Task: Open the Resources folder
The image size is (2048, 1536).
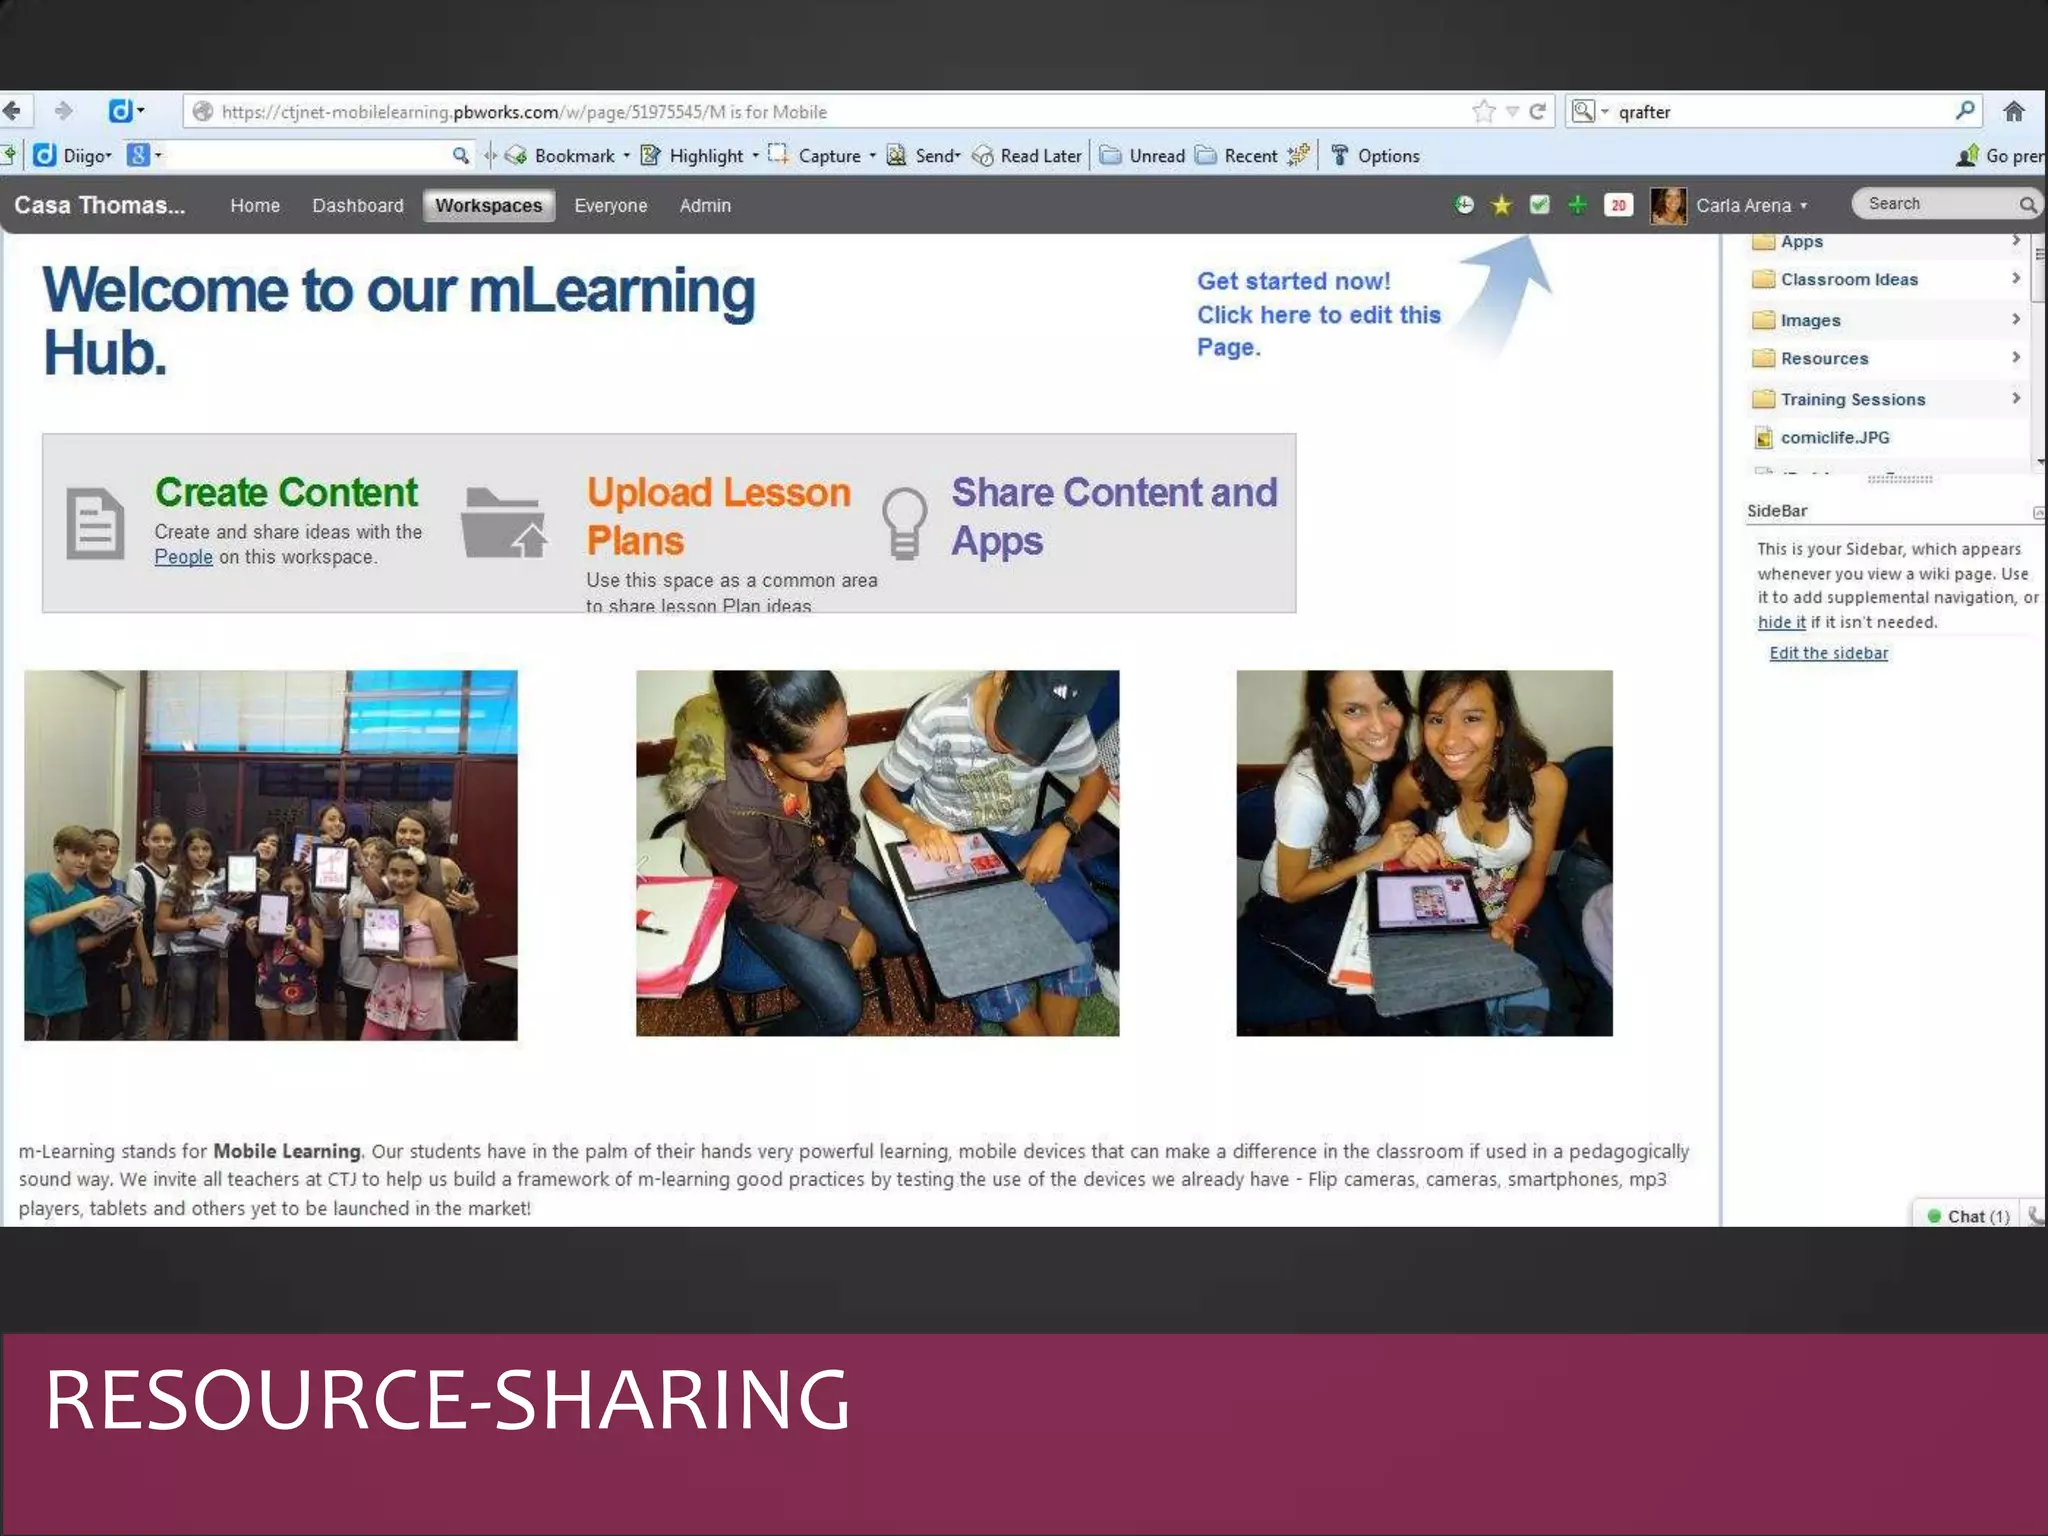Action: click(x=1824, y=358)
